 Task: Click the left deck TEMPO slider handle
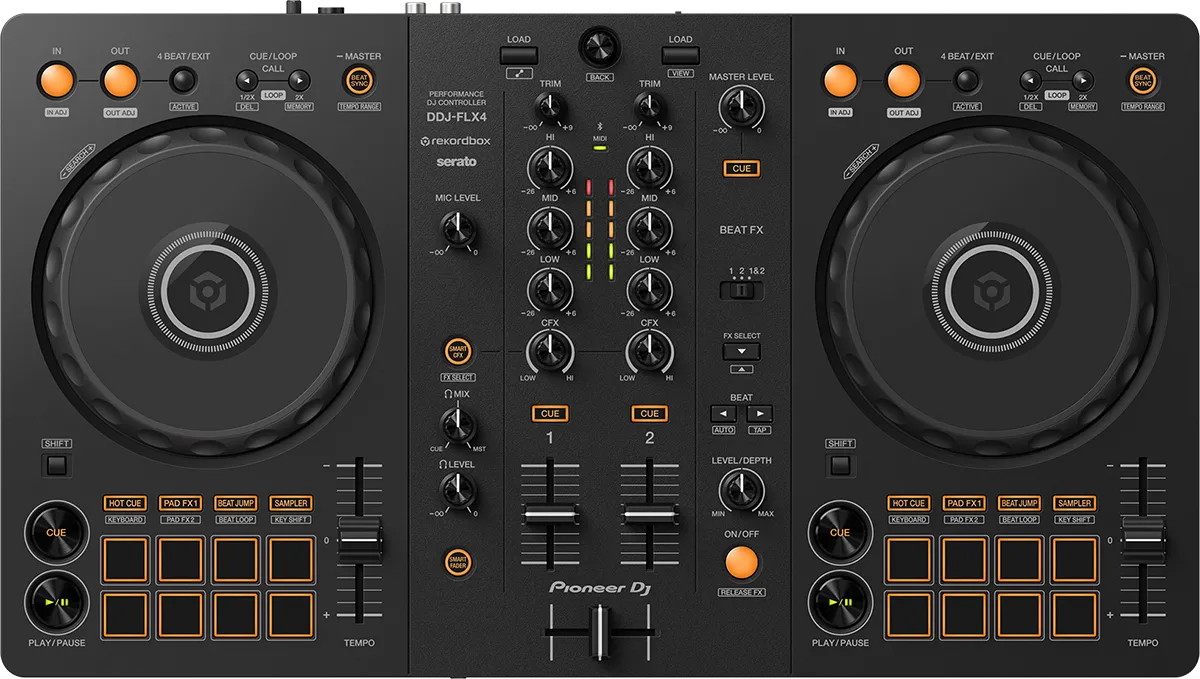point(359,541)
